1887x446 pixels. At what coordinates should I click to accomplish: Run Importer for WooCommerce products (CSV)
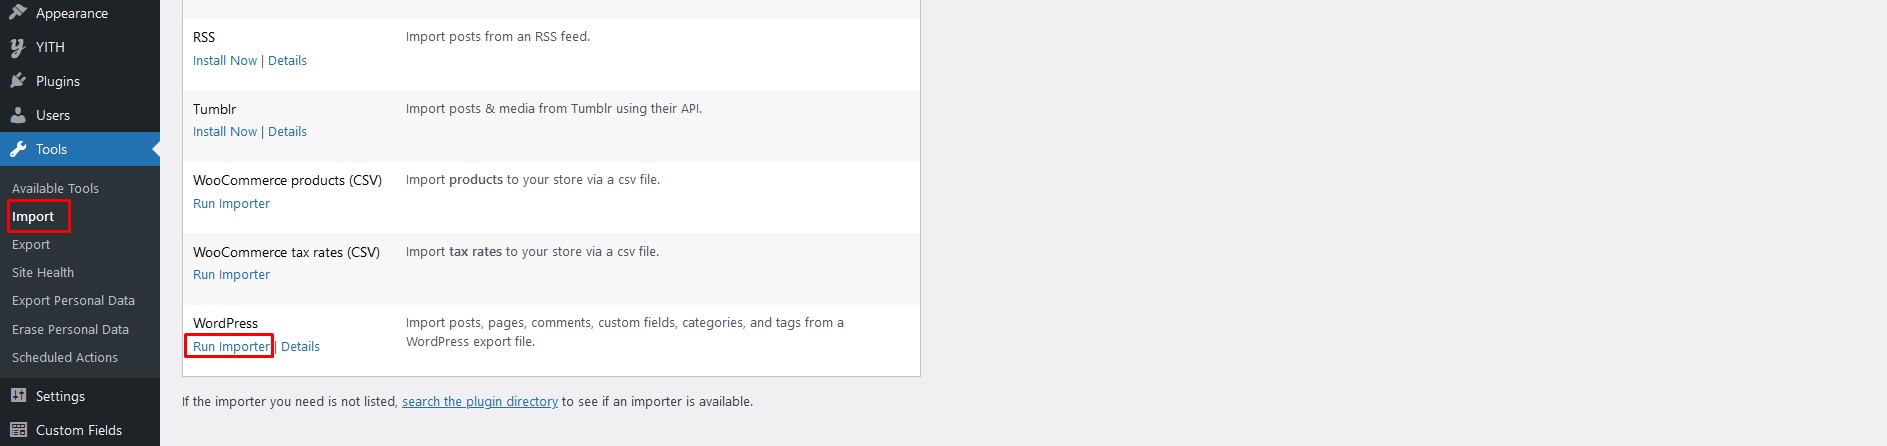pyautogui.click(x=231, y=203)
